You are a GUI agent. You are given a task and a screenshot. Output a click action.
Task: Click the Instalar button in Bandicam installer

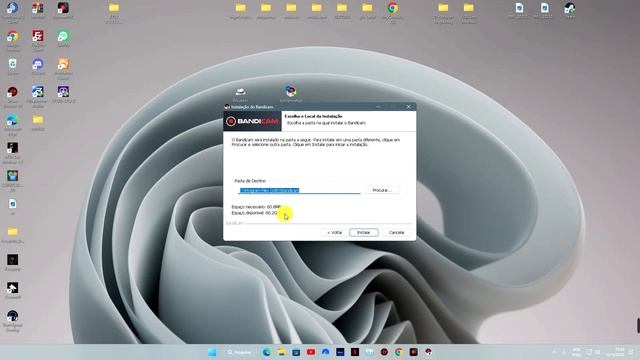pos(364,232)
